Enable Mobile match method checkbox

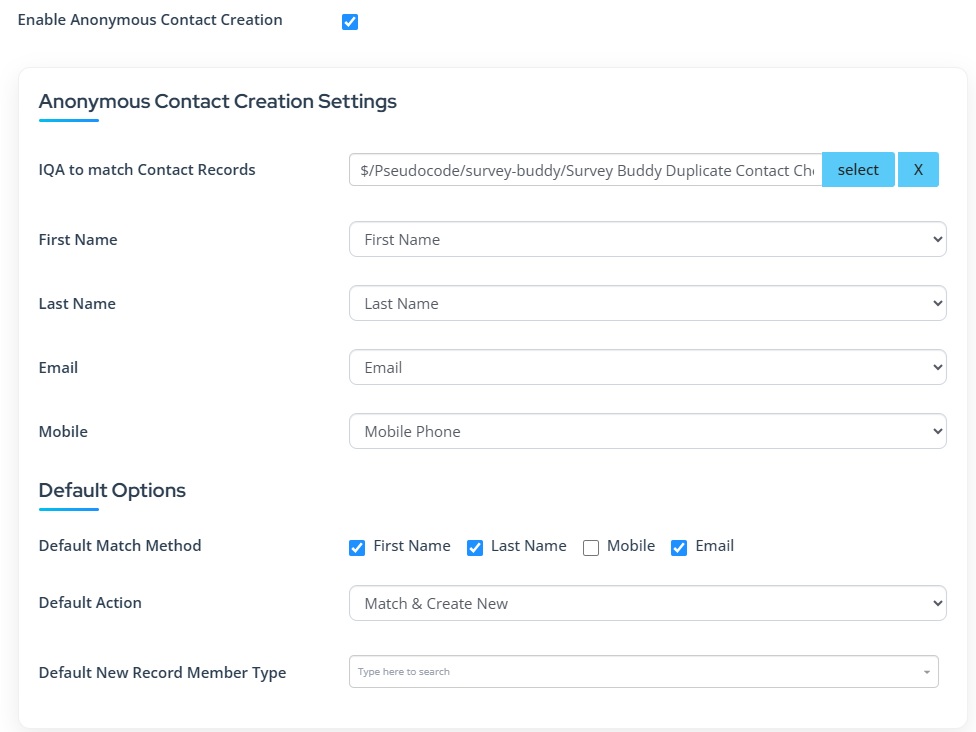591,548
